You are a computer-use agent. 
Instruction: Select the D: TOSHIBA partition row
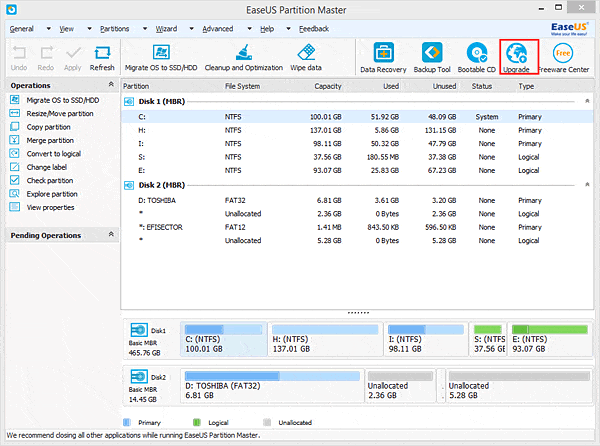pos(357,200)
